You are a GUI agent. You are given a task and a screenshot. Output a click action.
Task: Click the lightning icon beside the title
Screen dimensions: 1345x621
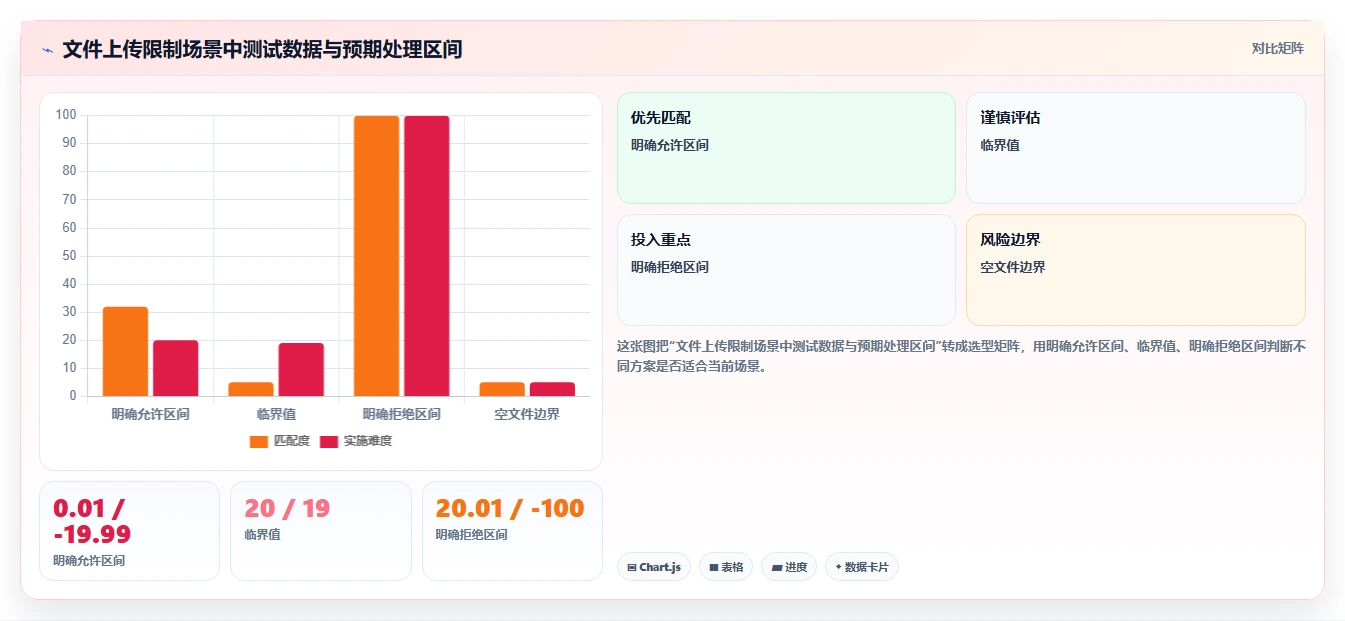point(47,50)
